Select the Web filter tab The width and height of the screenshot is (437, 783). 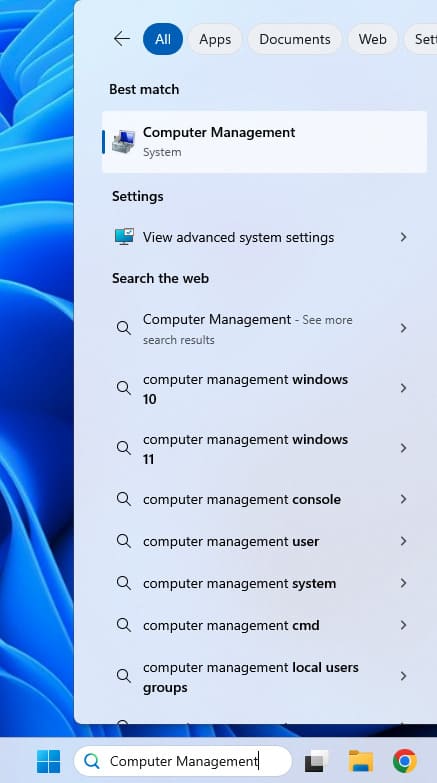click(x=373, y=39)
